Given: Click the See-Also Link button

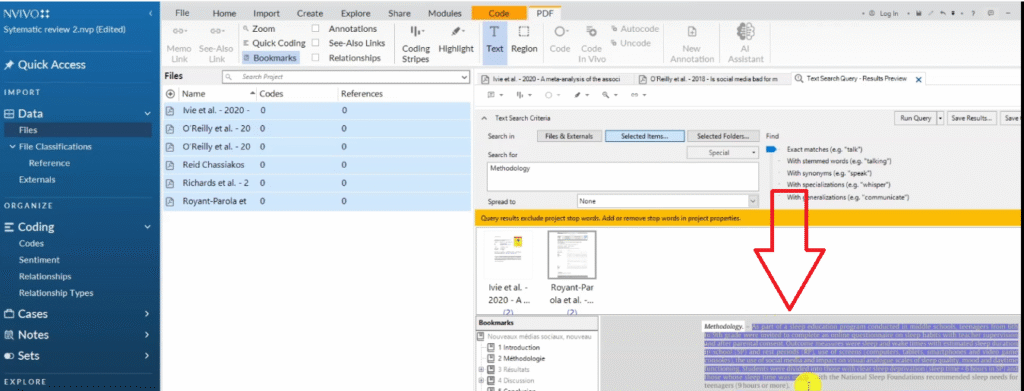Looking at the screenshot, I should [x=216, y=44].
